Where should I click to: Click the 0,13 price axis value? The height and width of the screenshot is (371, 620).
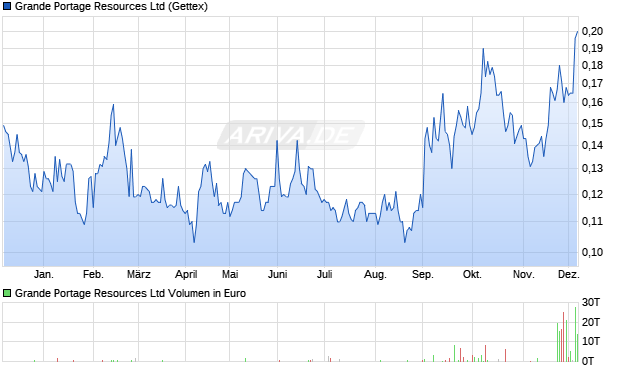[x=592, y=168]
